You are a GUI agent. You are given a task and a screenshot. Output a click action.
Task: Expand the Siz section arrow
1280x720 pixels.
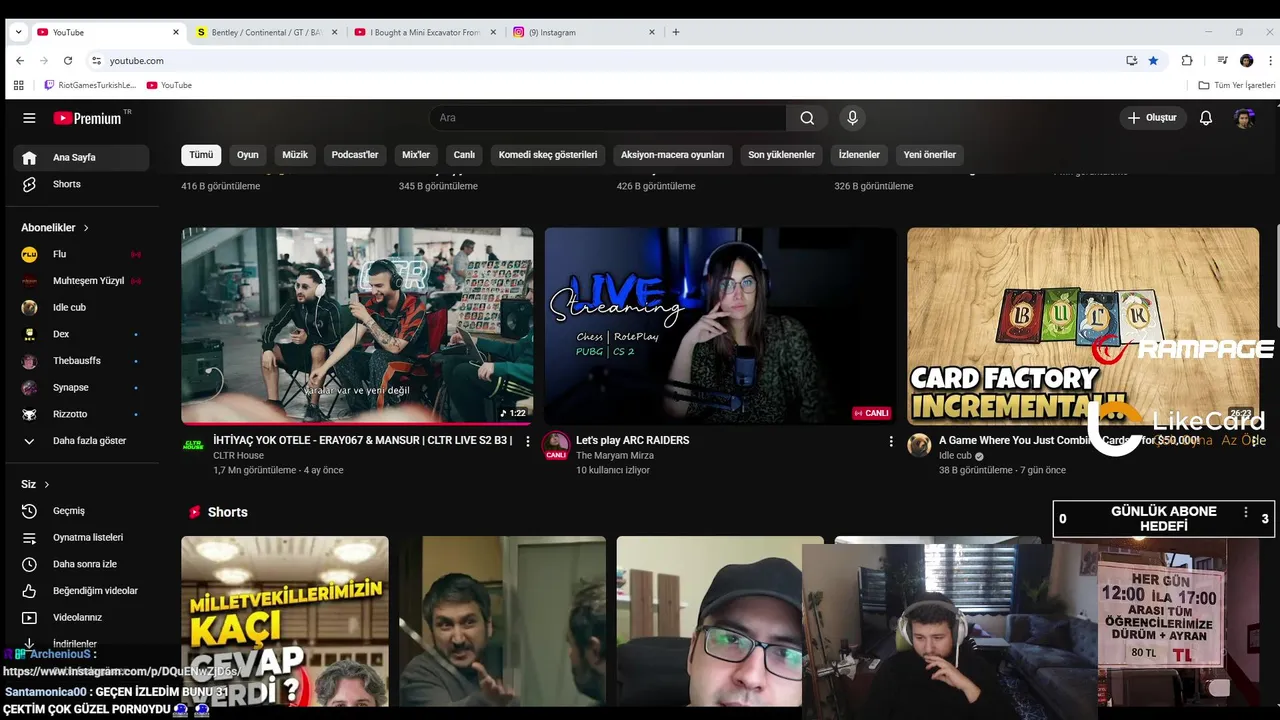tap(46, 484)
